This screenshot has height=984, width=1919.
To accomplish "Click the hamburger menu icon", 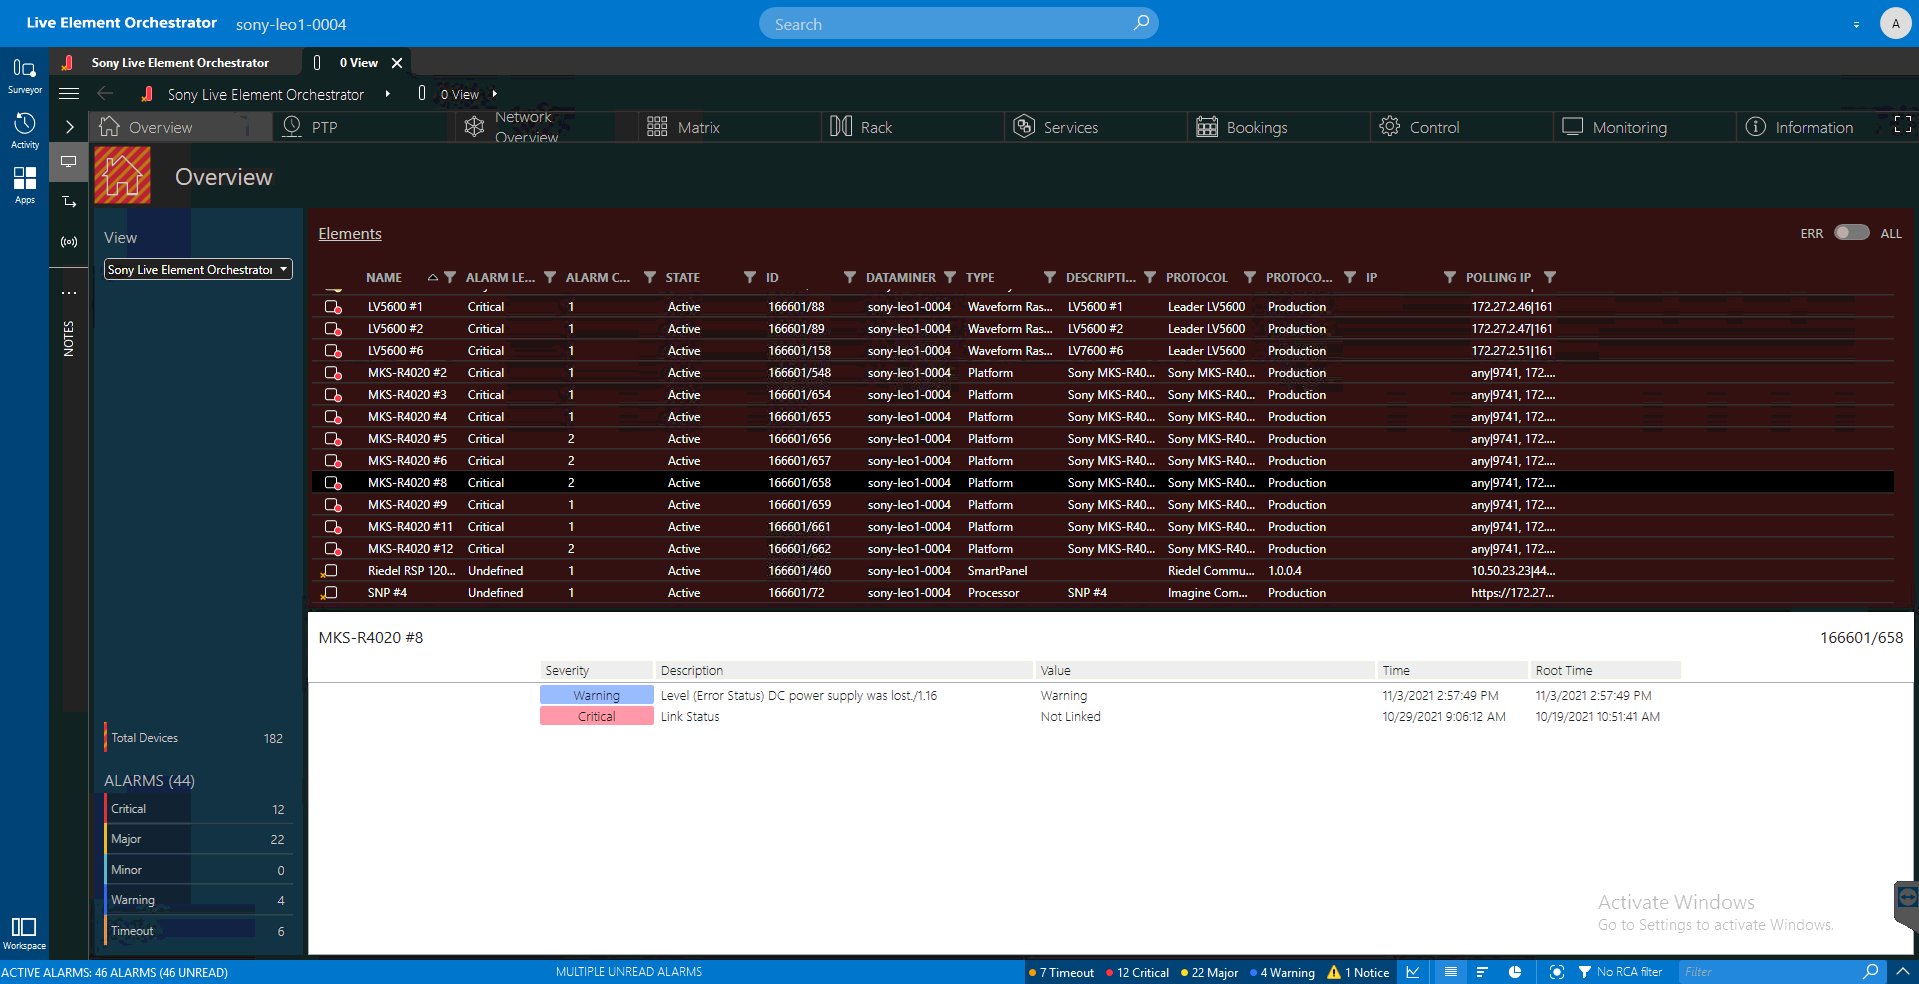I will point(69,94).
